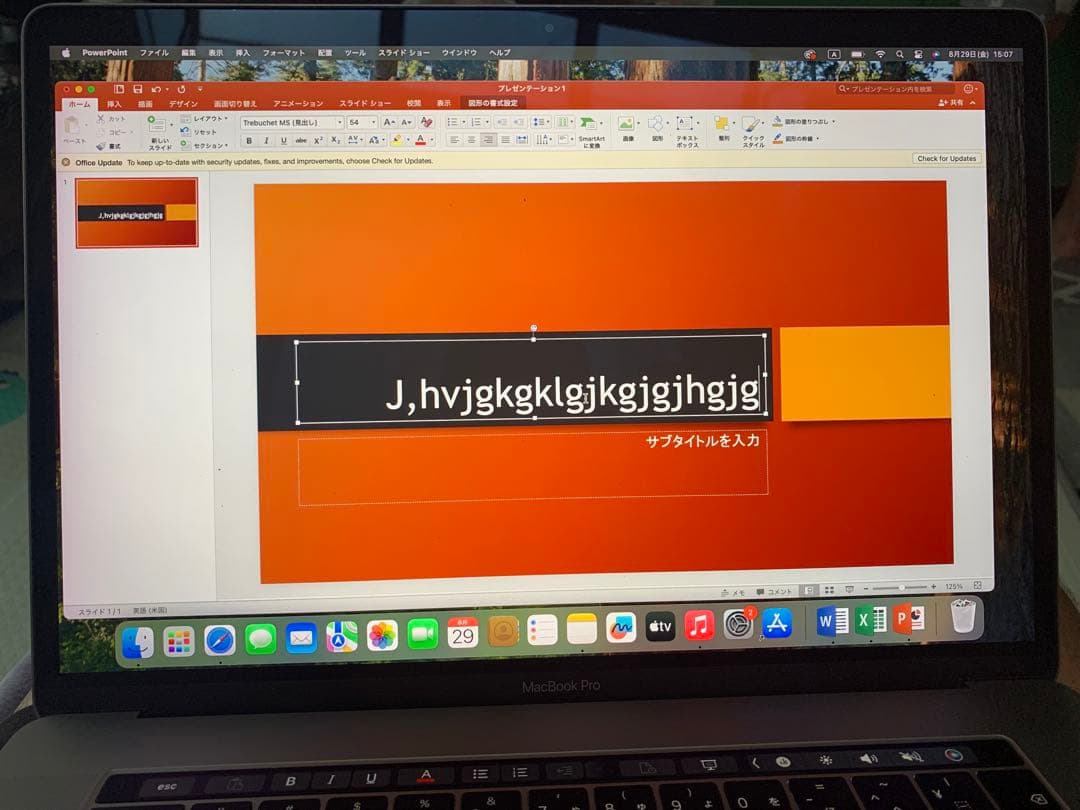The image size is (1080, 810).
Task: Insert a picture with the 画像 icon
Action: (x=627, y=124)
